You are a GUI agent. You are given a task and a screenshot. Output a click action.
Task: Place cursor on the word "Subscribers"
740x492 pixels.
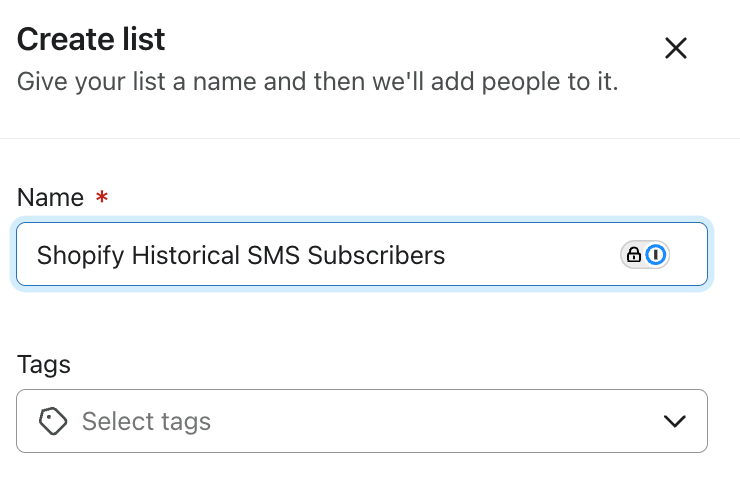tap(376, 255)
